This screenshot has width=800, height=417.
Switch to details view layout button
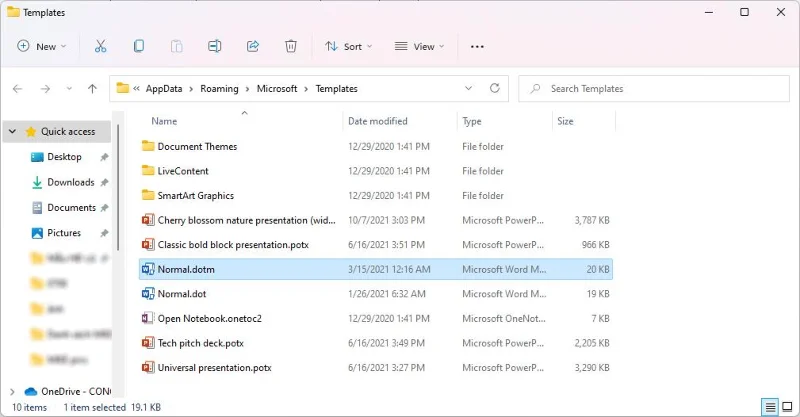coord(770,407)
